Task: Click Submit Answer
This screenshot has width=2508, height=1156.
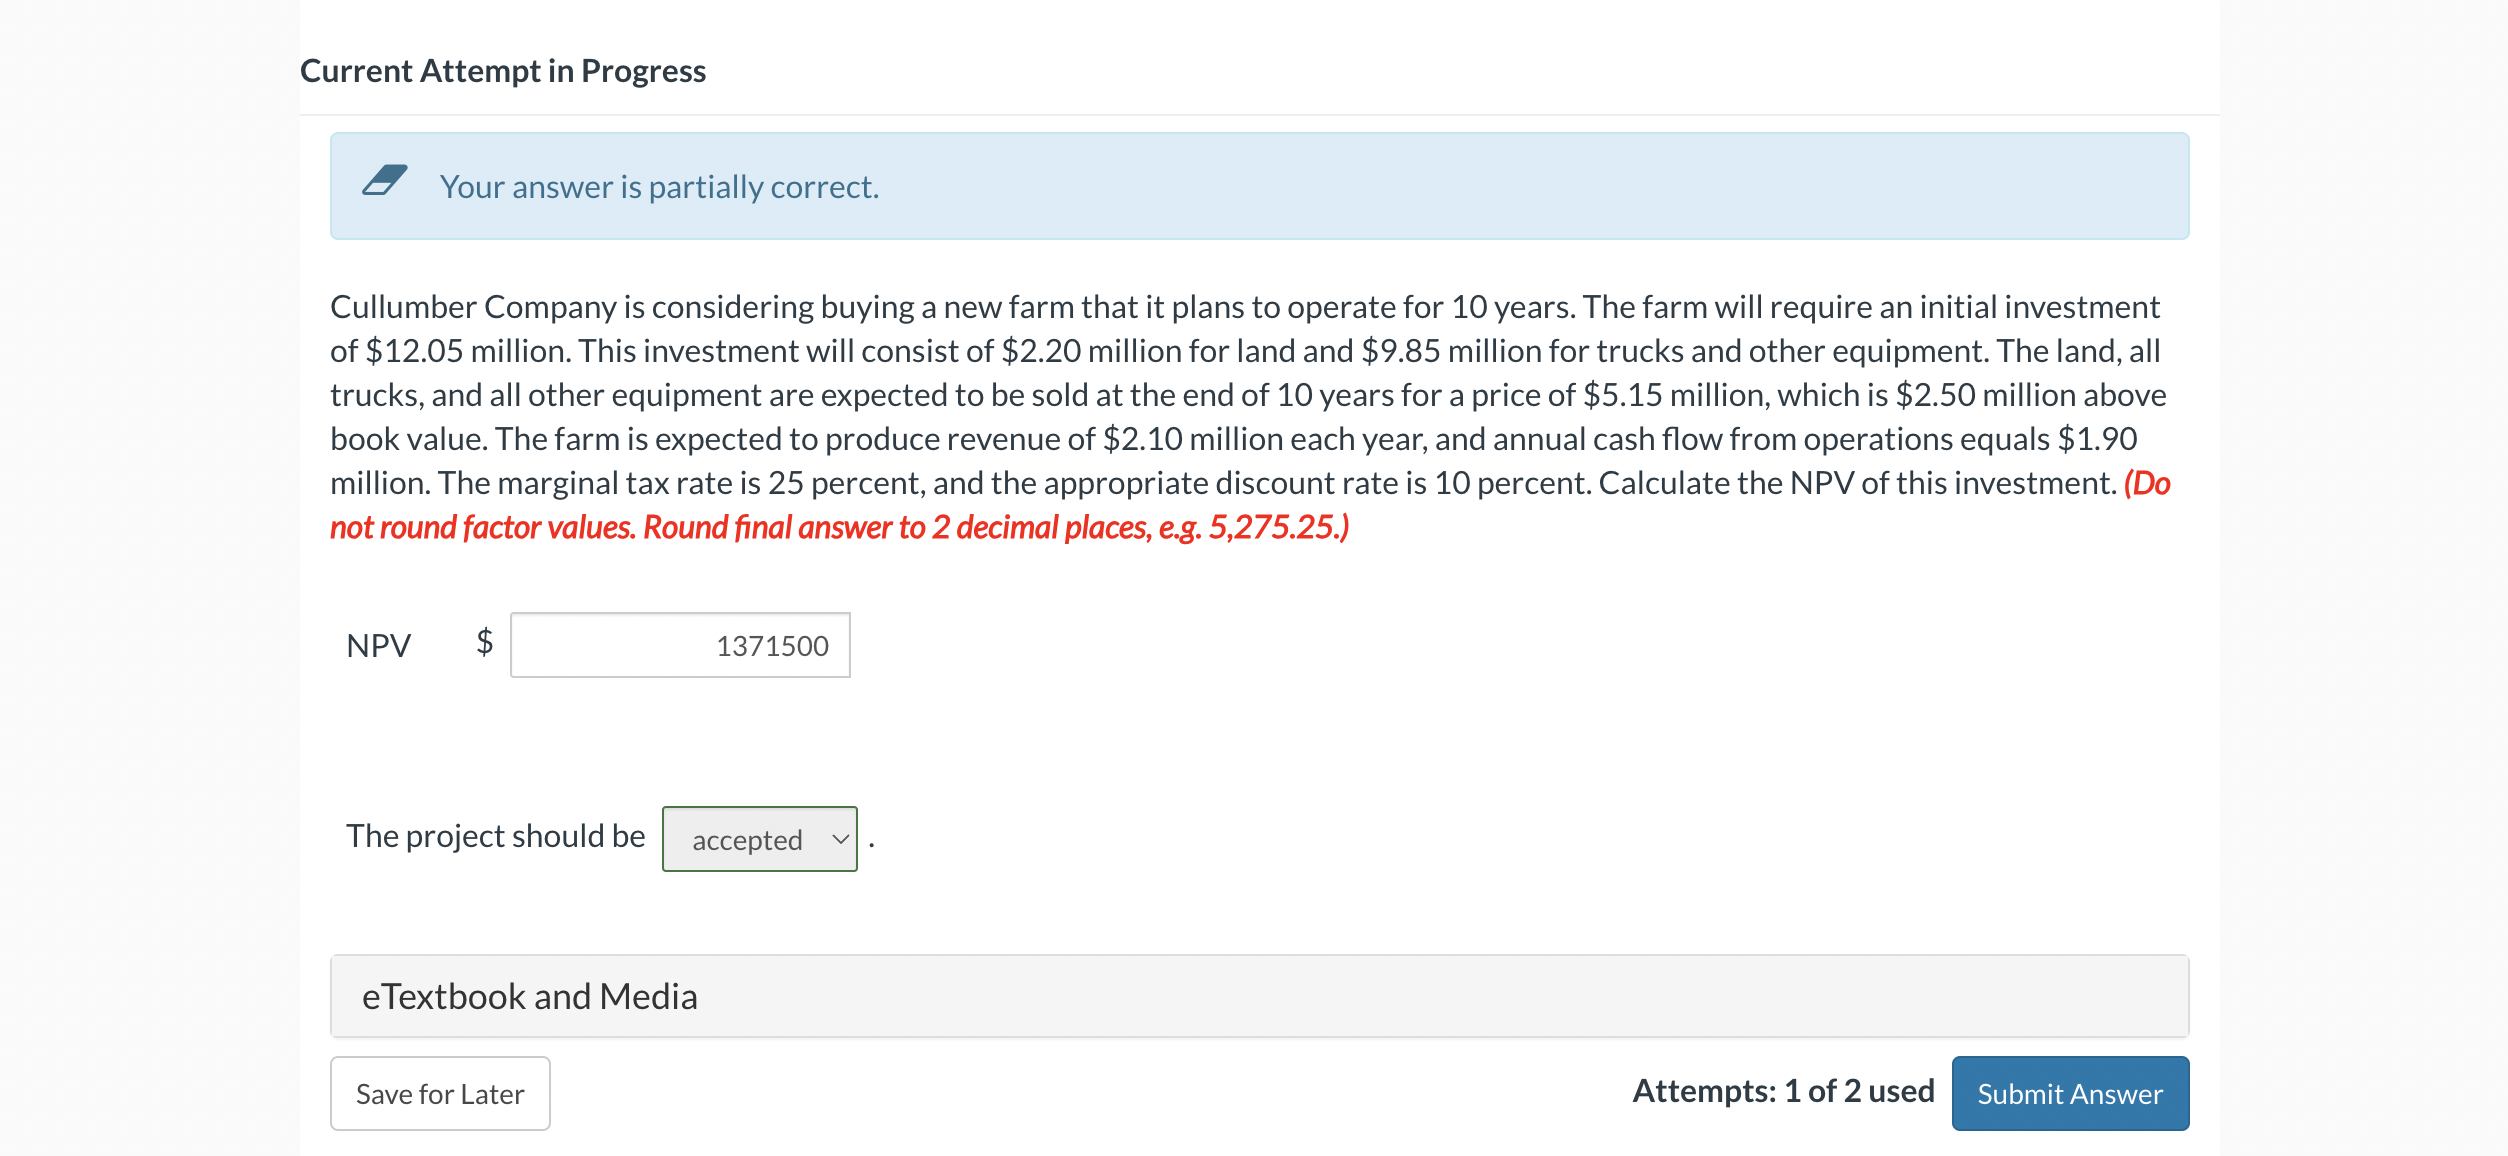Action: point(2069,1093)
